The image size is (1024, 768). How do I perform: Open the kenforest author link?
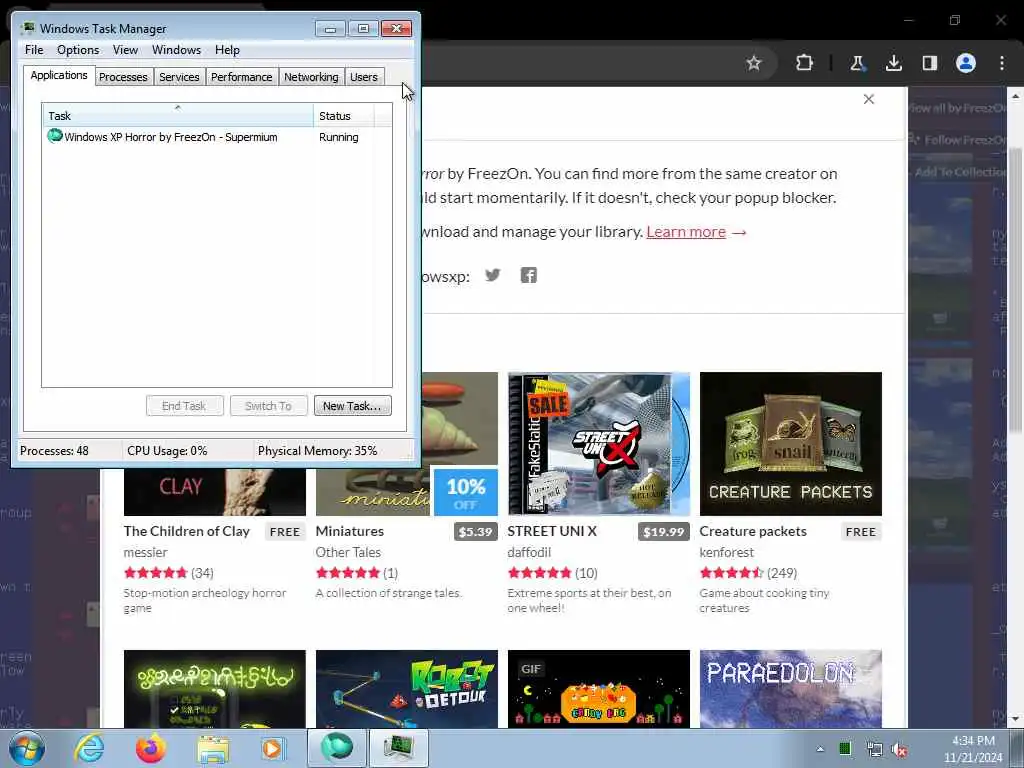tap(726, 552)
